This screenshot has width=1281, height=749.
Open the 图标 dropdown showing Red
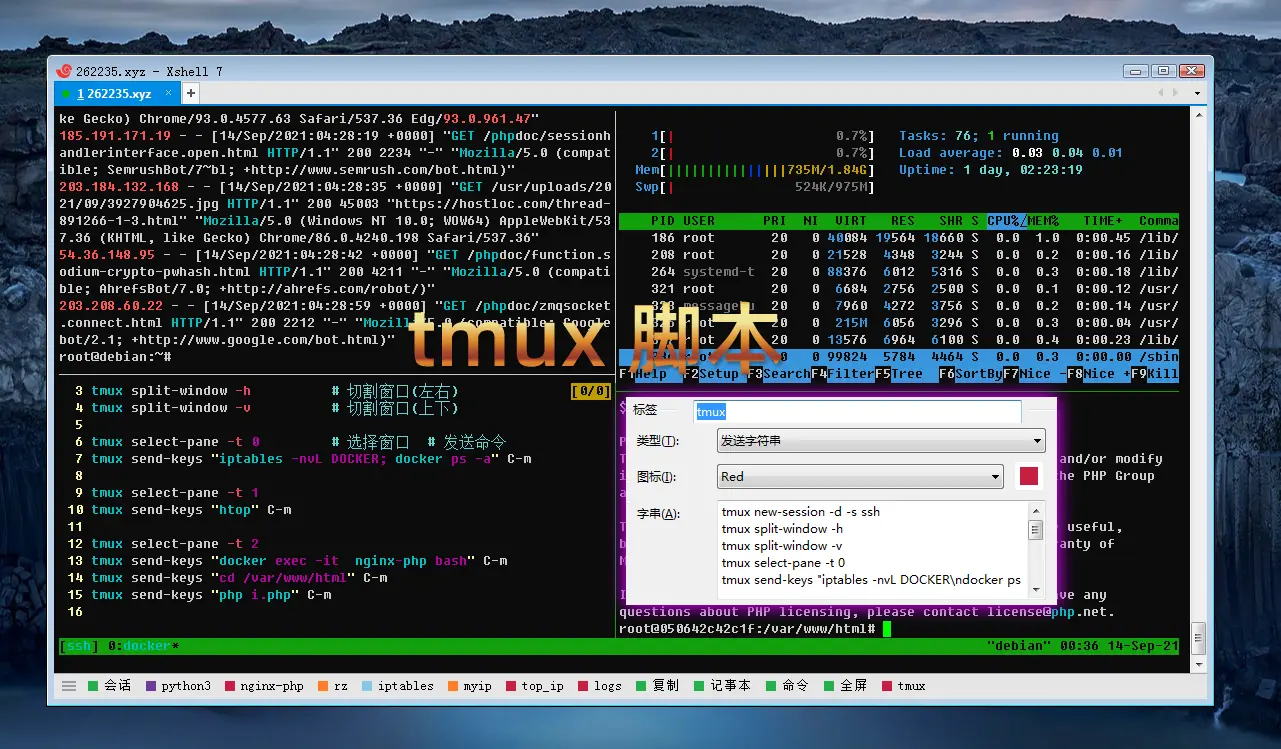point(860,477)
